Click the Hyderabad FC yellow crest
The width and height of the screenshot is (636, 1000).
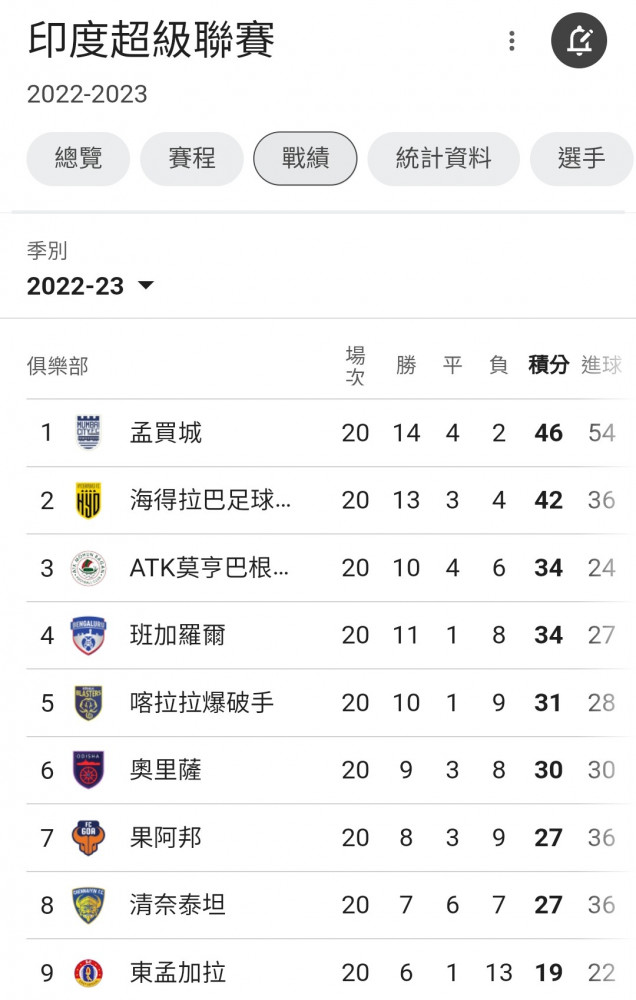pyautogui.click(x=88, y=501)
